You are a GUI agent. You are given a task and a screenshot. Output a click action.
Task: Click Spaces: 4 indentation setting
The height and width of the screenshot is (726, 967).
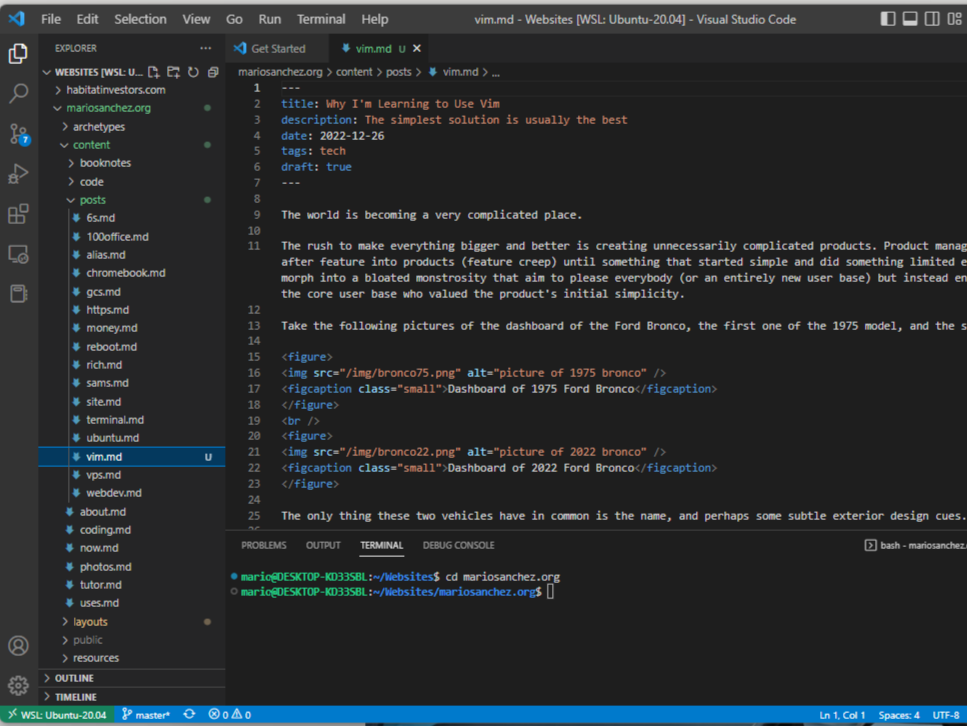tap(899, 715)
